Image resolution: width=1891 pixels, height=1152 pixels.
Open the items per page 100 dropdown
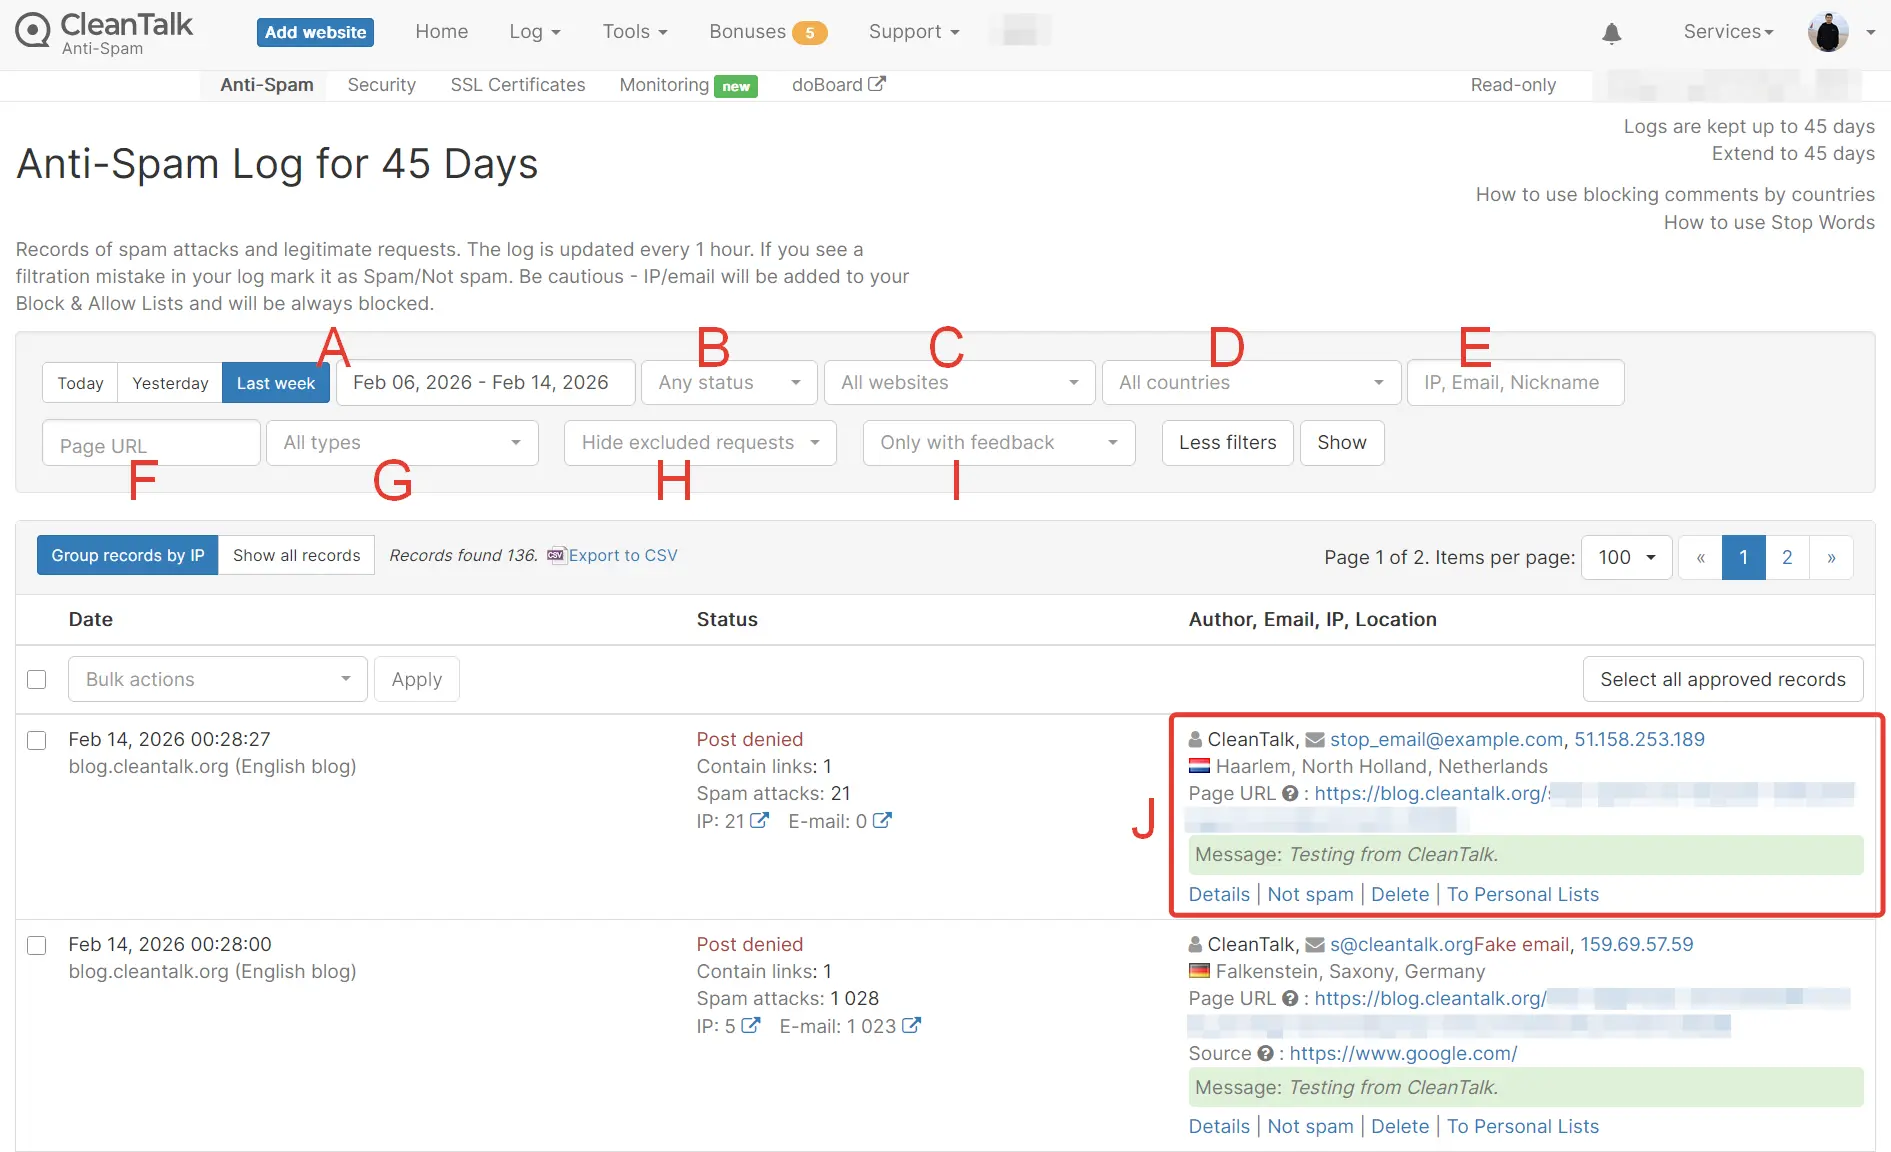(x=1626, y=557)
